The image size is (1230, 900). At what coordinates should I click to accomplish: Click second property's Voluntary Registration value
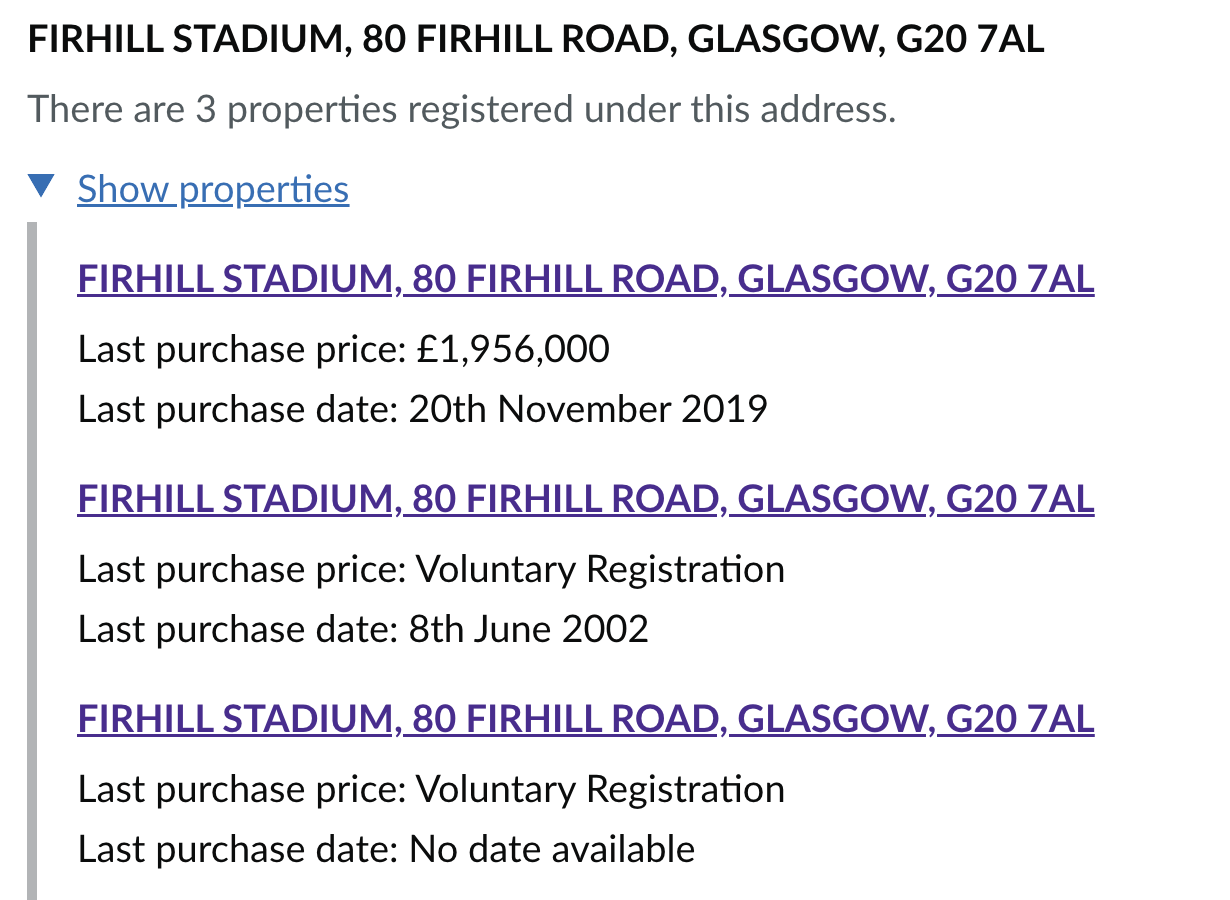point(600,570)
